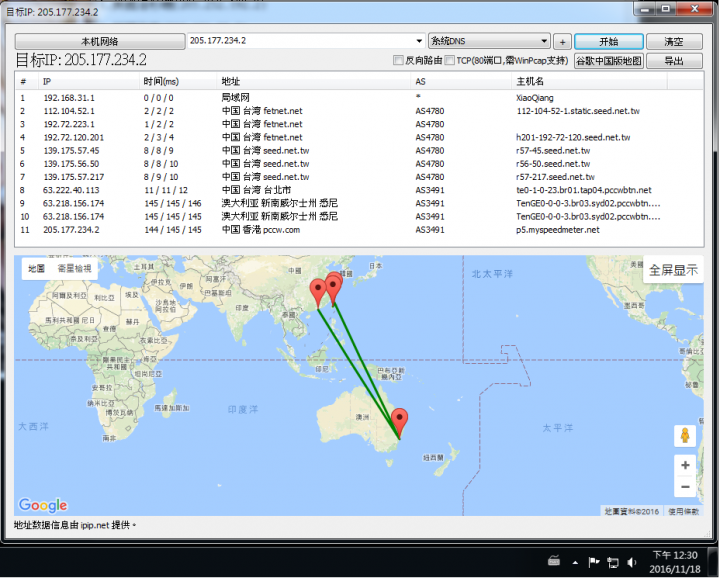Sort by the IP column header
Viewport: 720px width, 578px height.
coord(88,81)
